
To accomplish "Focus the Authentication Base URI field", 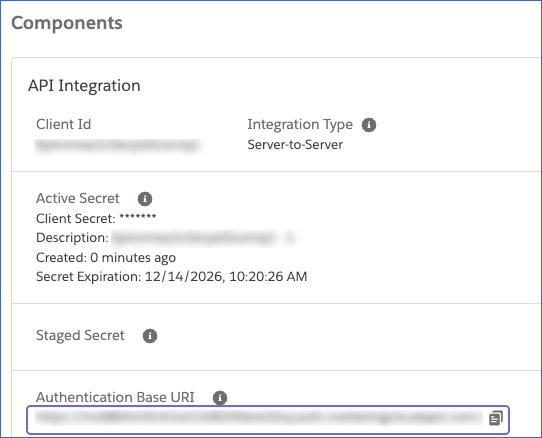I will (x=268, y=420).
